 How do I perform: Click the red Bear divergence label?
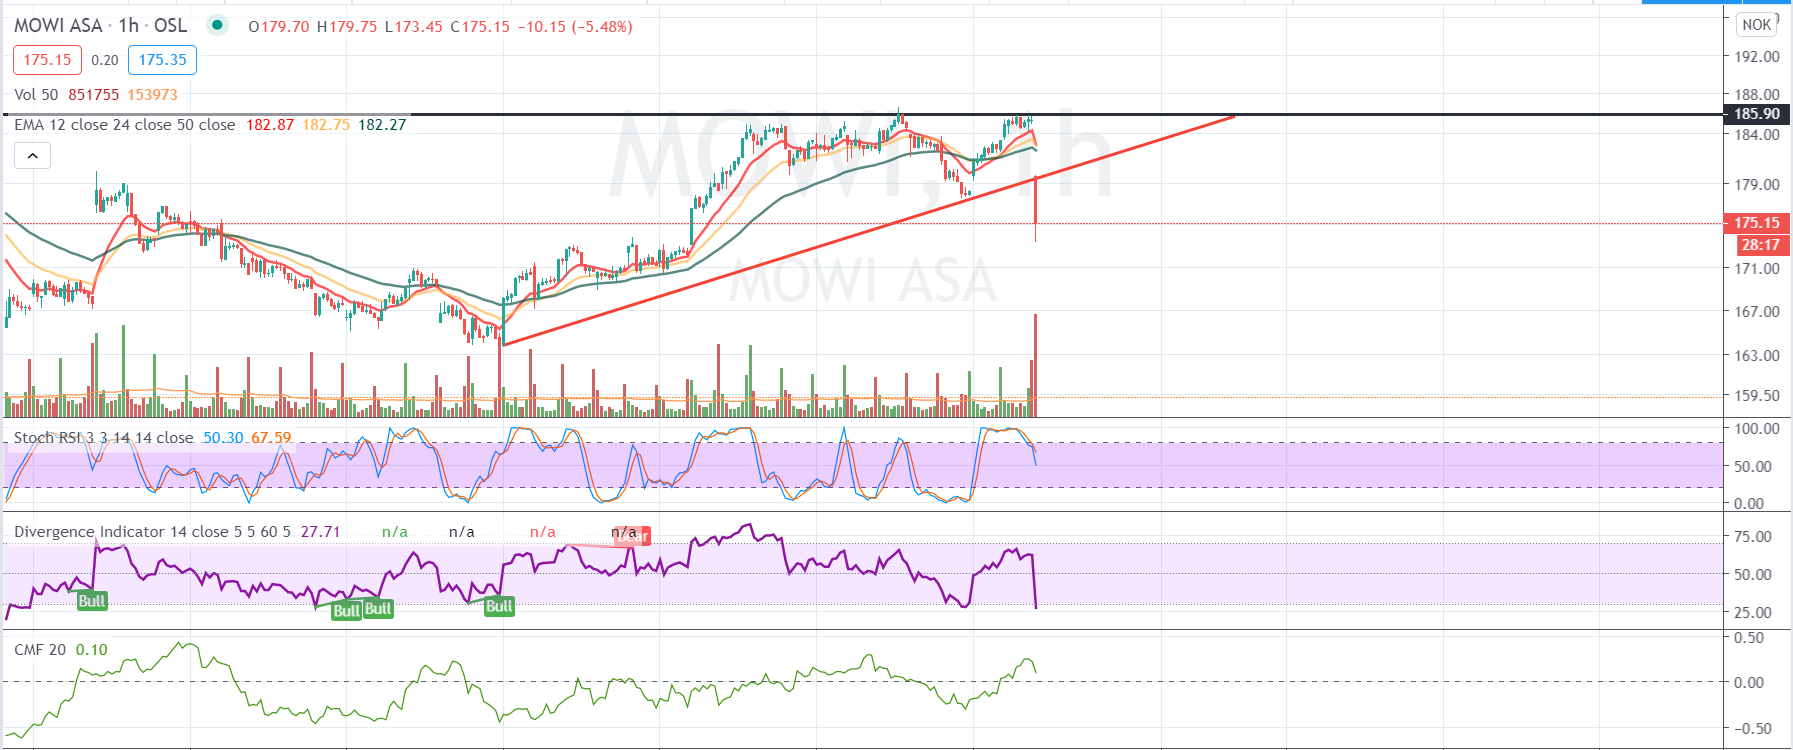click(634, 536)
